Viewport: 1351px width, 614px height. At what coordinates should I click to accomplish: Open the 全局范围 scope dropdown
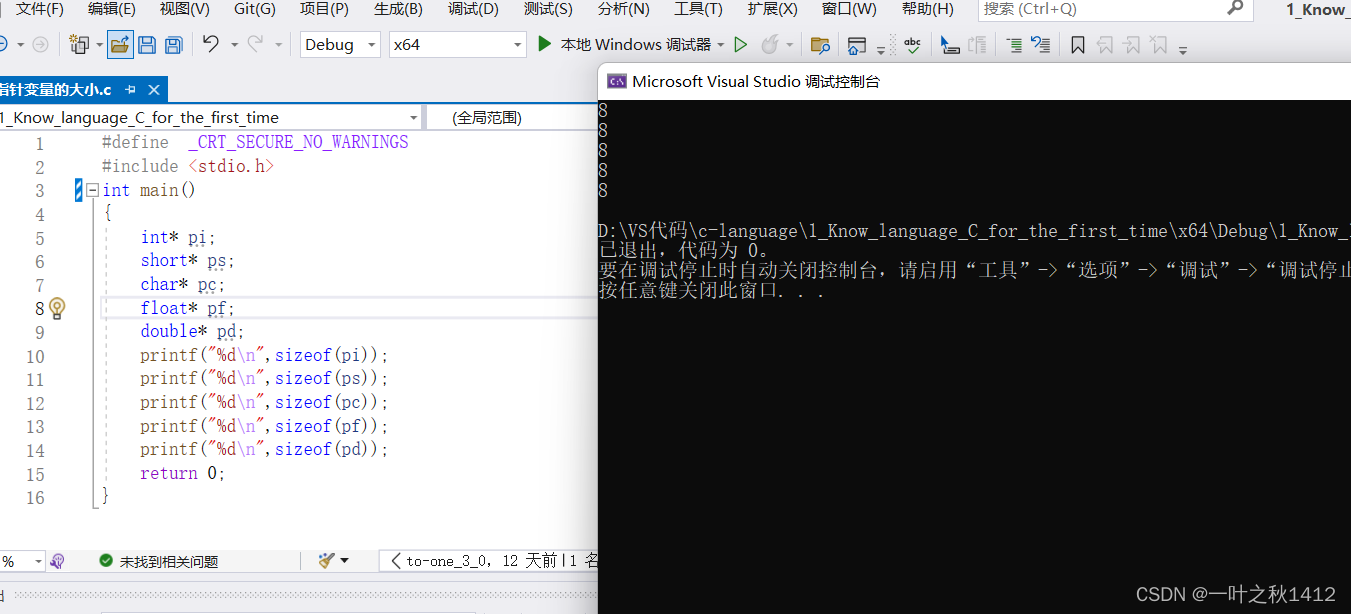point(512,117)
